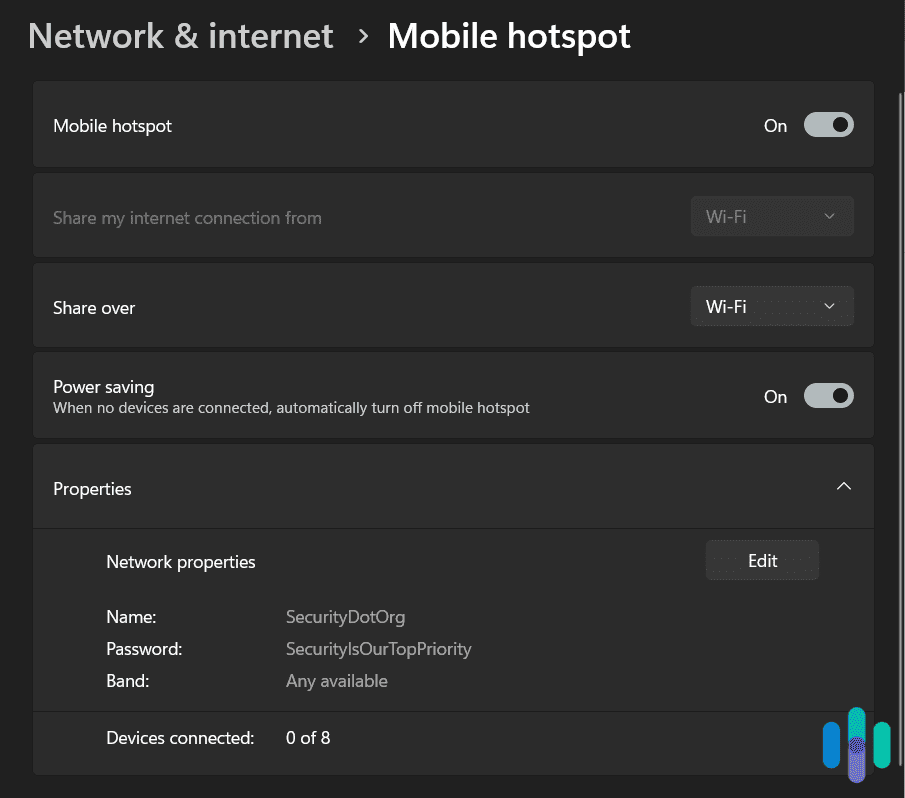Select the Band: Any available entry
This screenshot has width=905, height=798.
[336, 680]
